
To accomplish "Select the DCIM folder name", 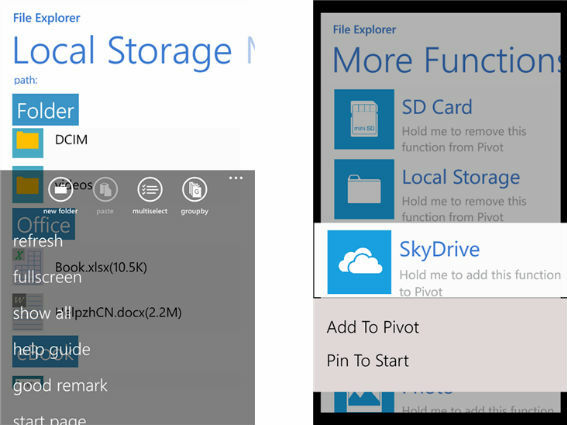I will tap(71, 140).
